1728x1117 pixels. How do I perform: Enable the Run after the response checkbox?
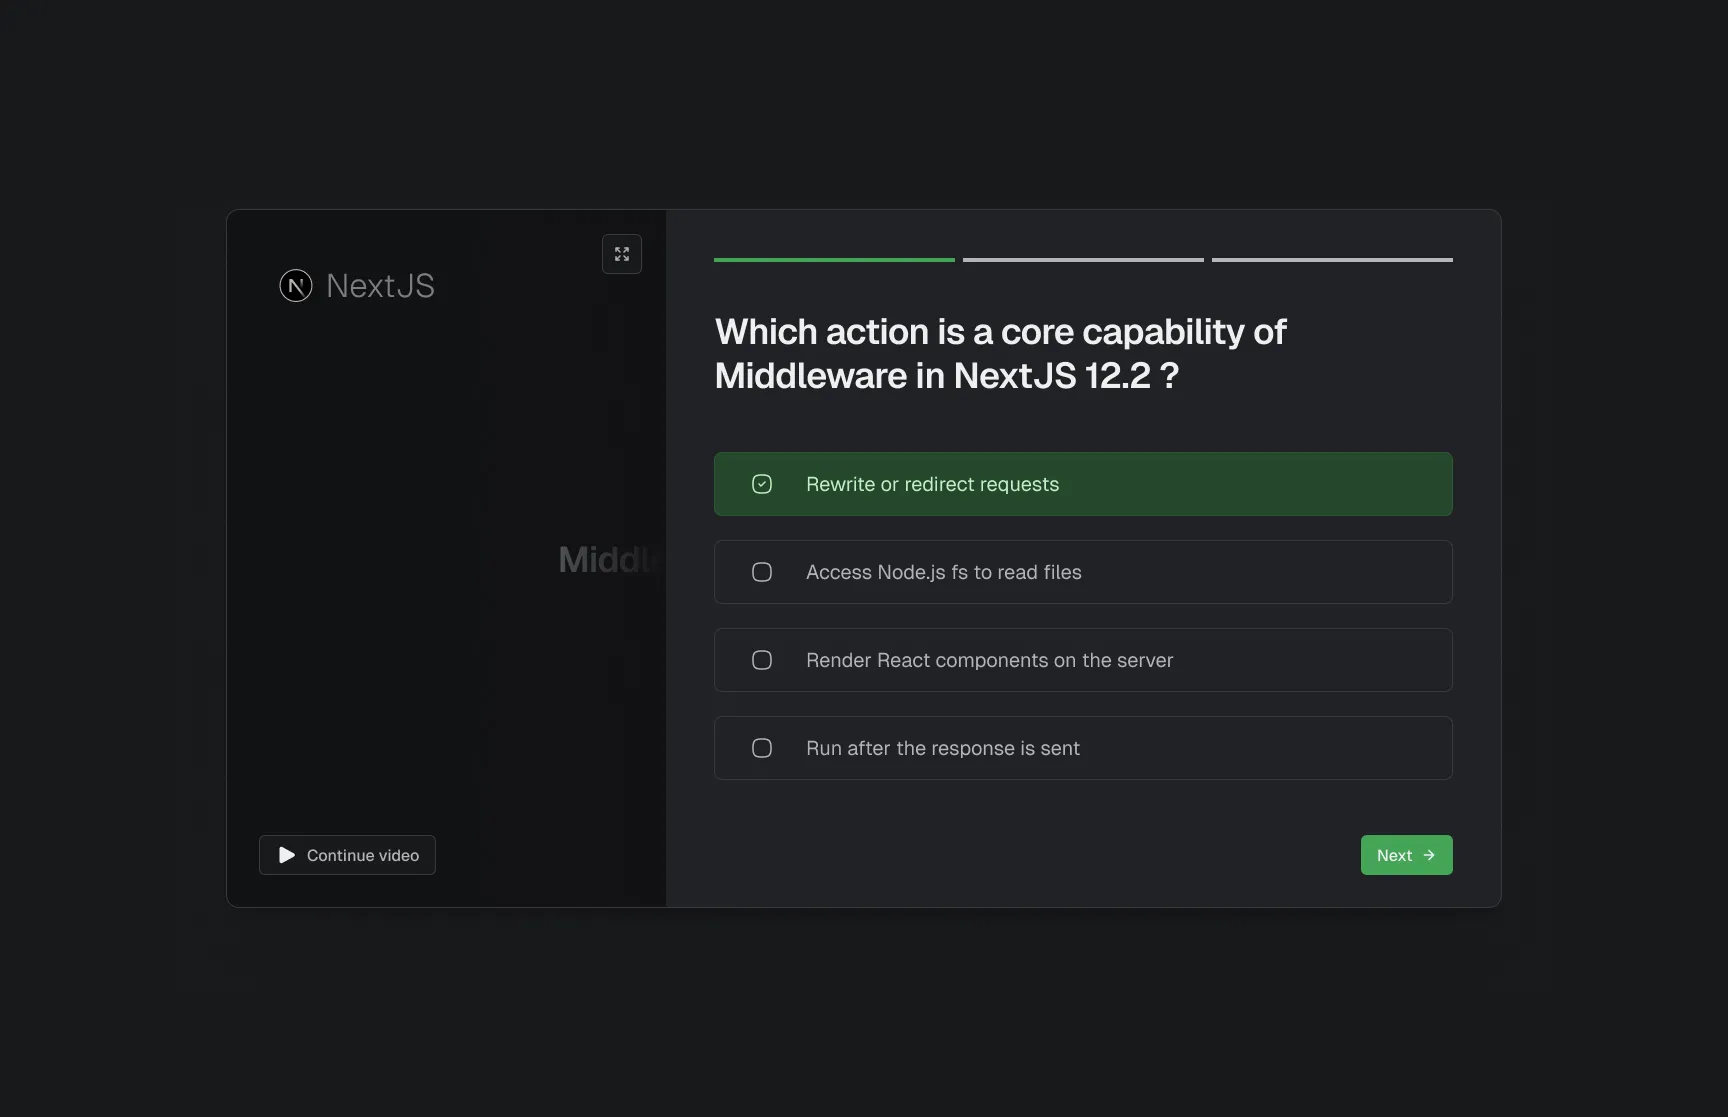[x=762, y=748]
